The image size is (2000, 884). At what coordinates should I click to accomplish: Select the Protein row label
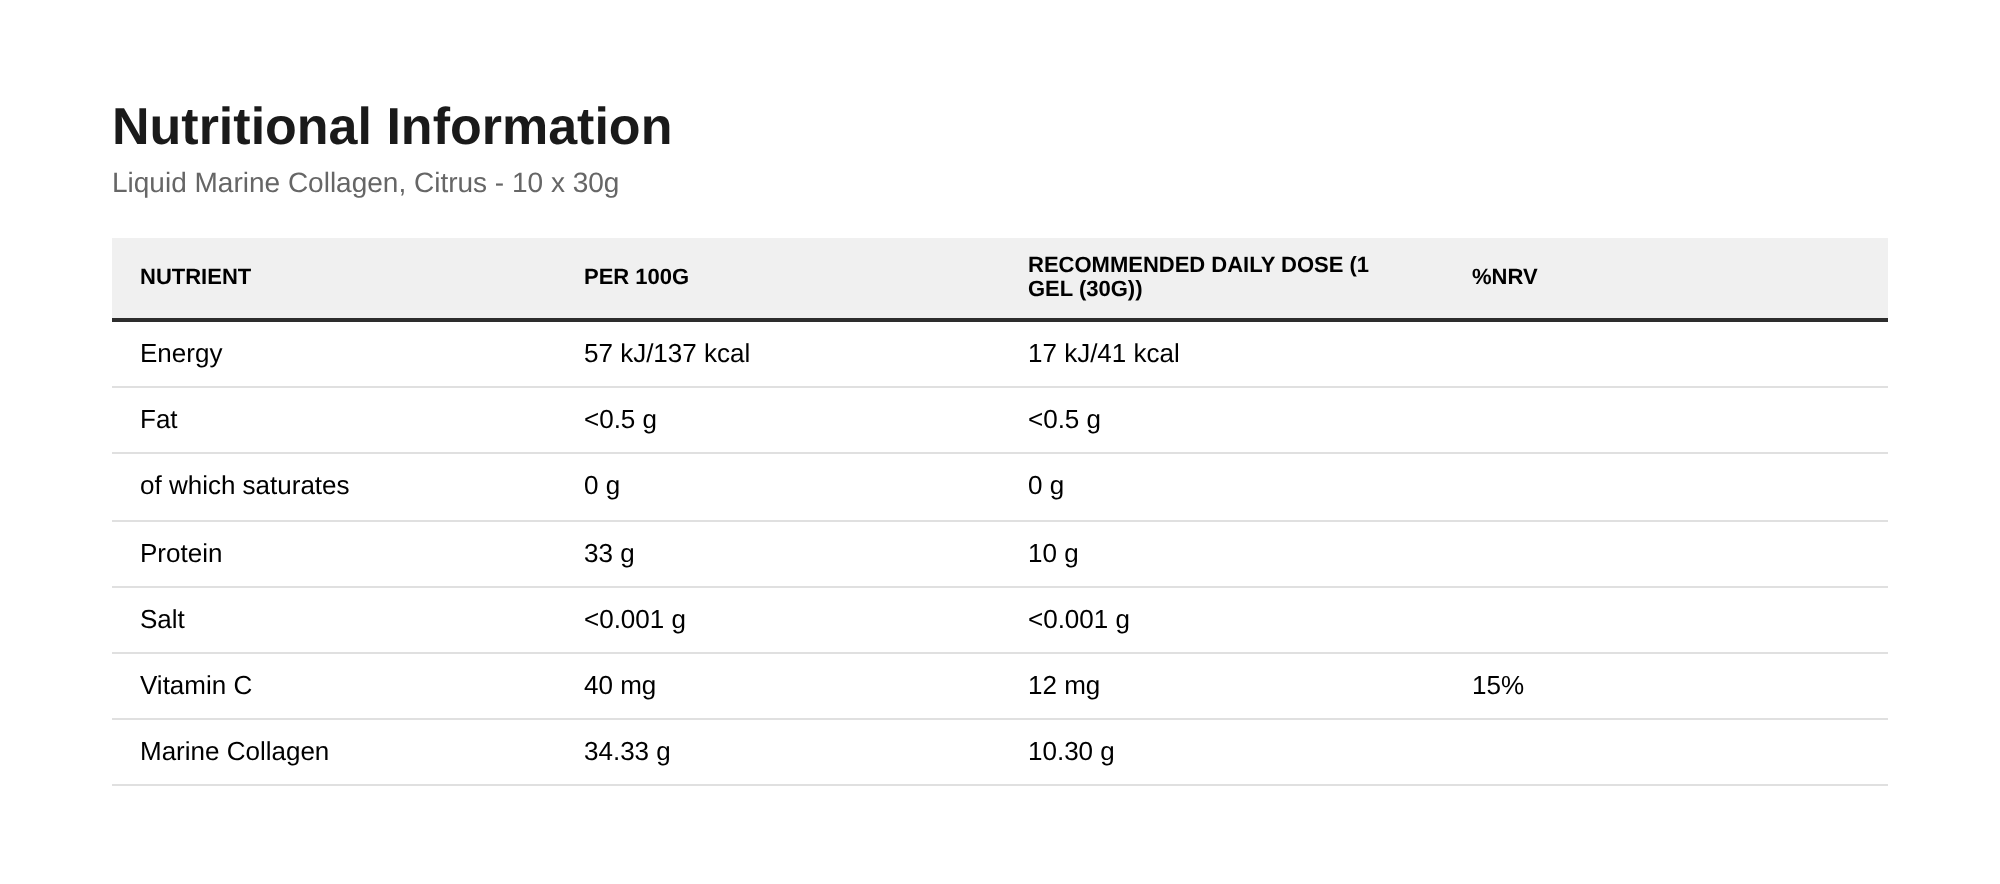(x=181, y=554)
